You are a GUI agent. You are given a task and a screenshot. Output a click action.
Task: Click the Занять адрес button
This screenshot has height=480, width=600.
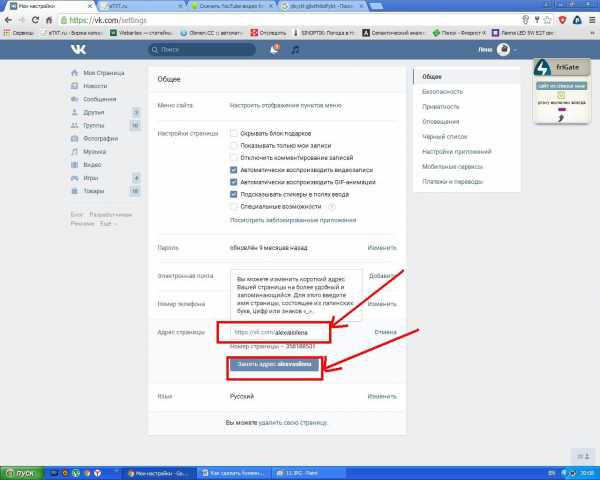coord(274,364)
